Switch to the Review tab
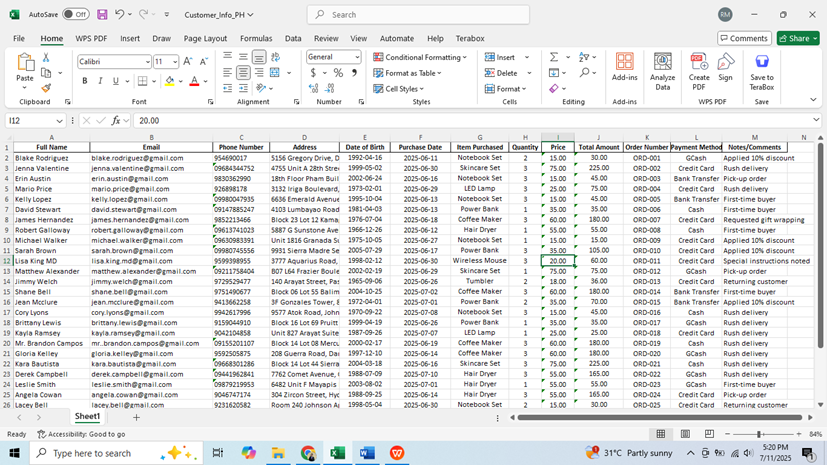 (326, 38)
